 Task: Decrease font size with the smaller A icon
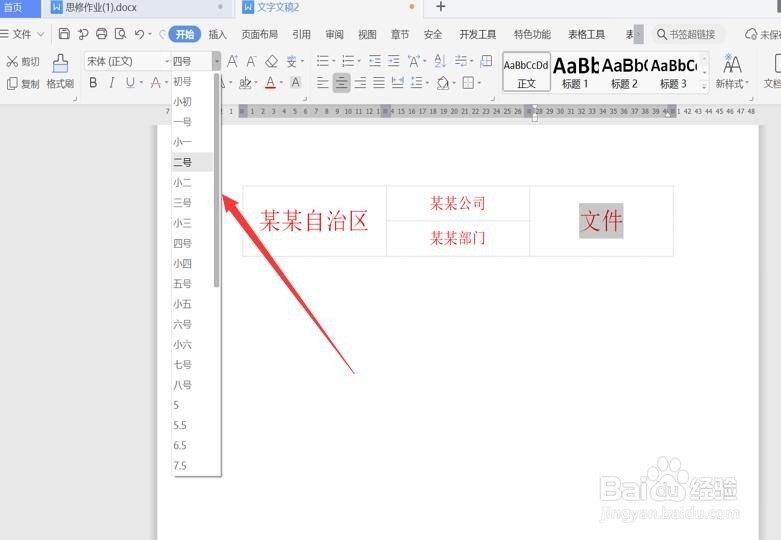252,62
